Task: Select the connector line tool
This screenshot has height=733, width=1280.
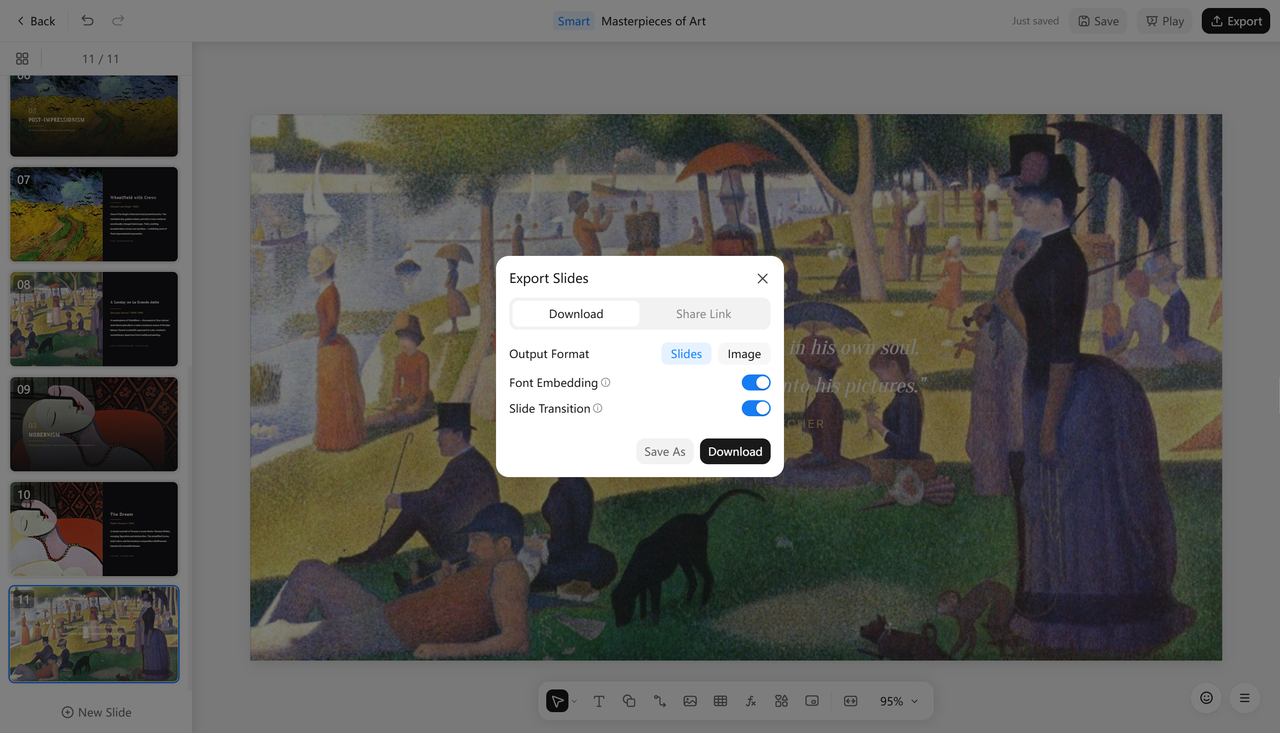Action: pos(660,701)
